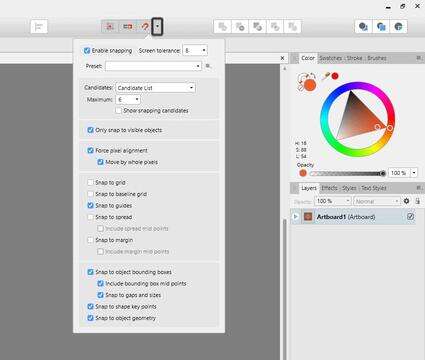Check Show snapping candidates
Image resolution: width=425 pixels, height=360 pixels.
coord(118,110)
